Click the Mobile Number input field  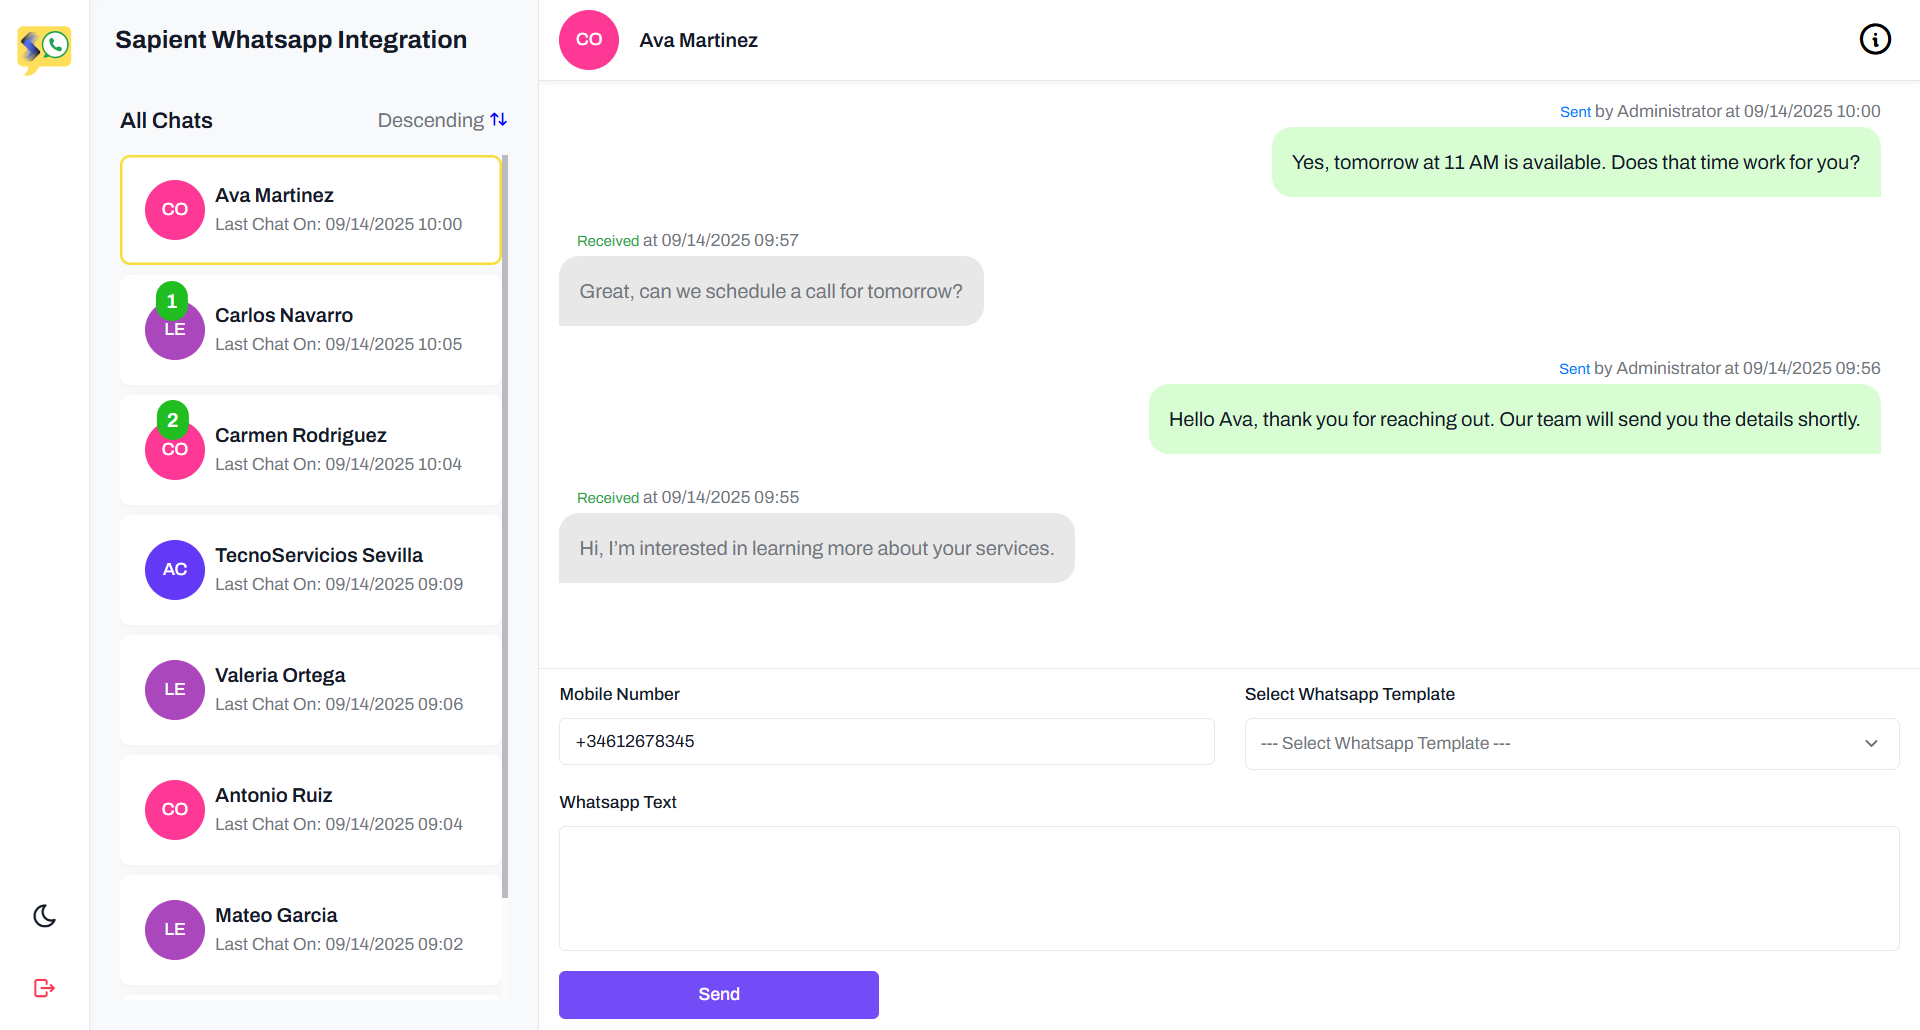click(886, 742)
